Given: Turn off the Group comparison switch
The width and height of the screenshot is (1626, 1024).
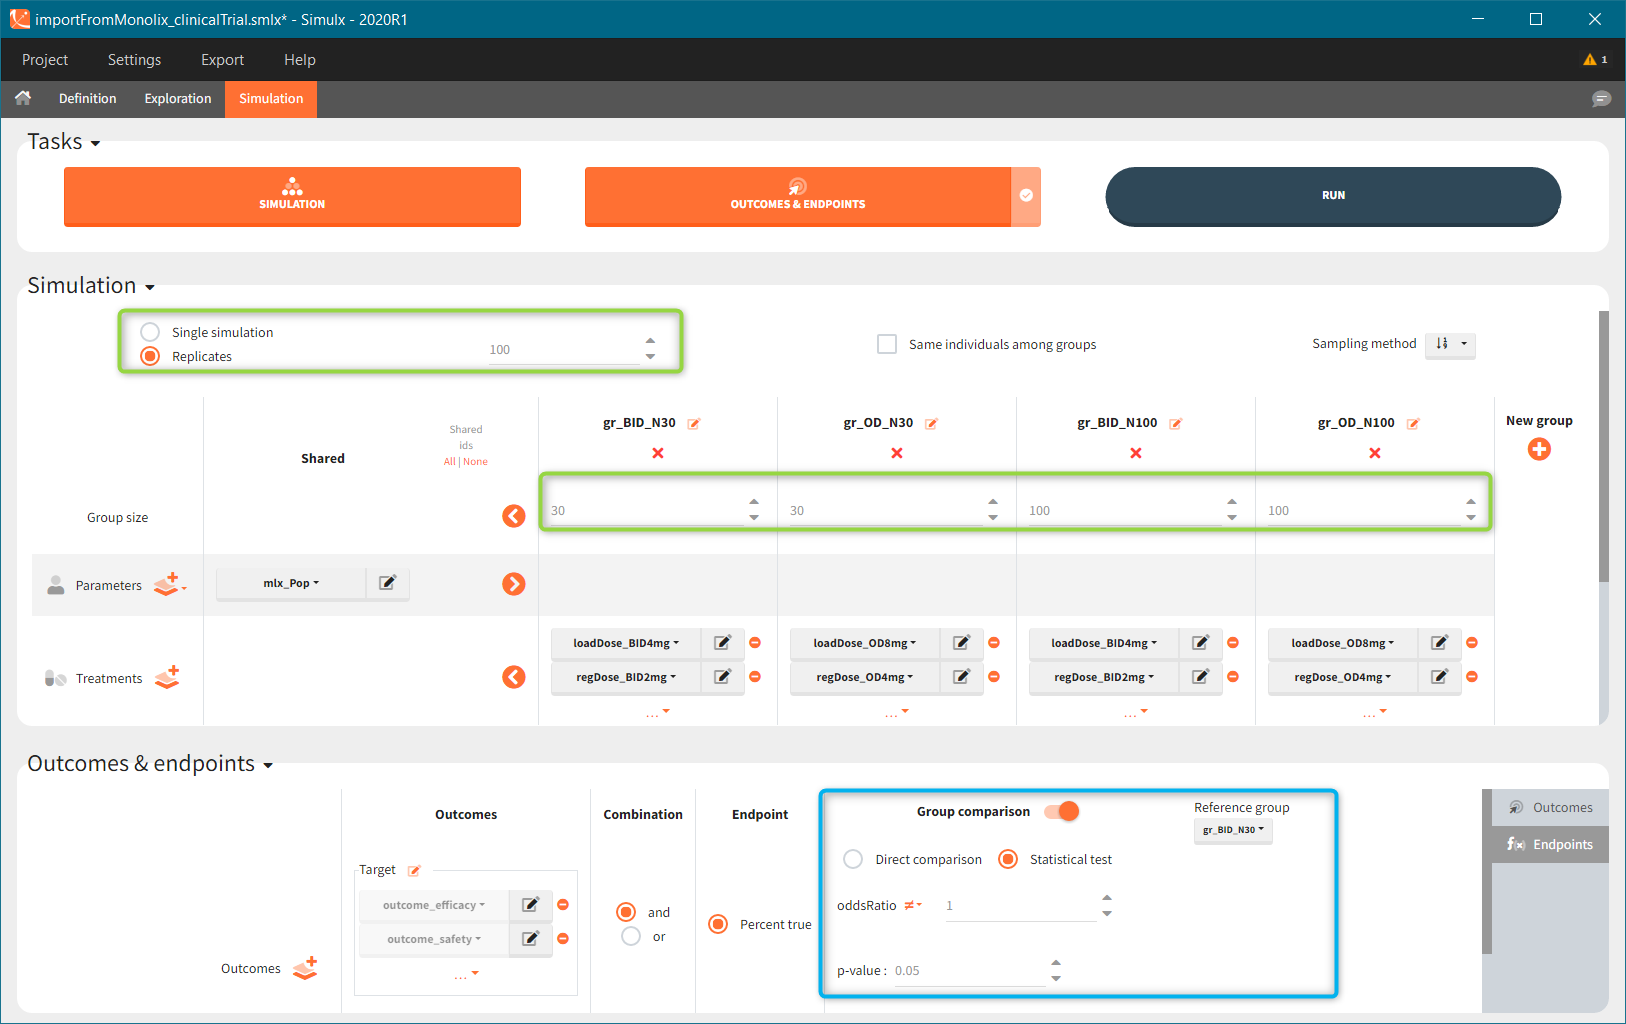Looking at the screenshot, I should [1062, 811].
